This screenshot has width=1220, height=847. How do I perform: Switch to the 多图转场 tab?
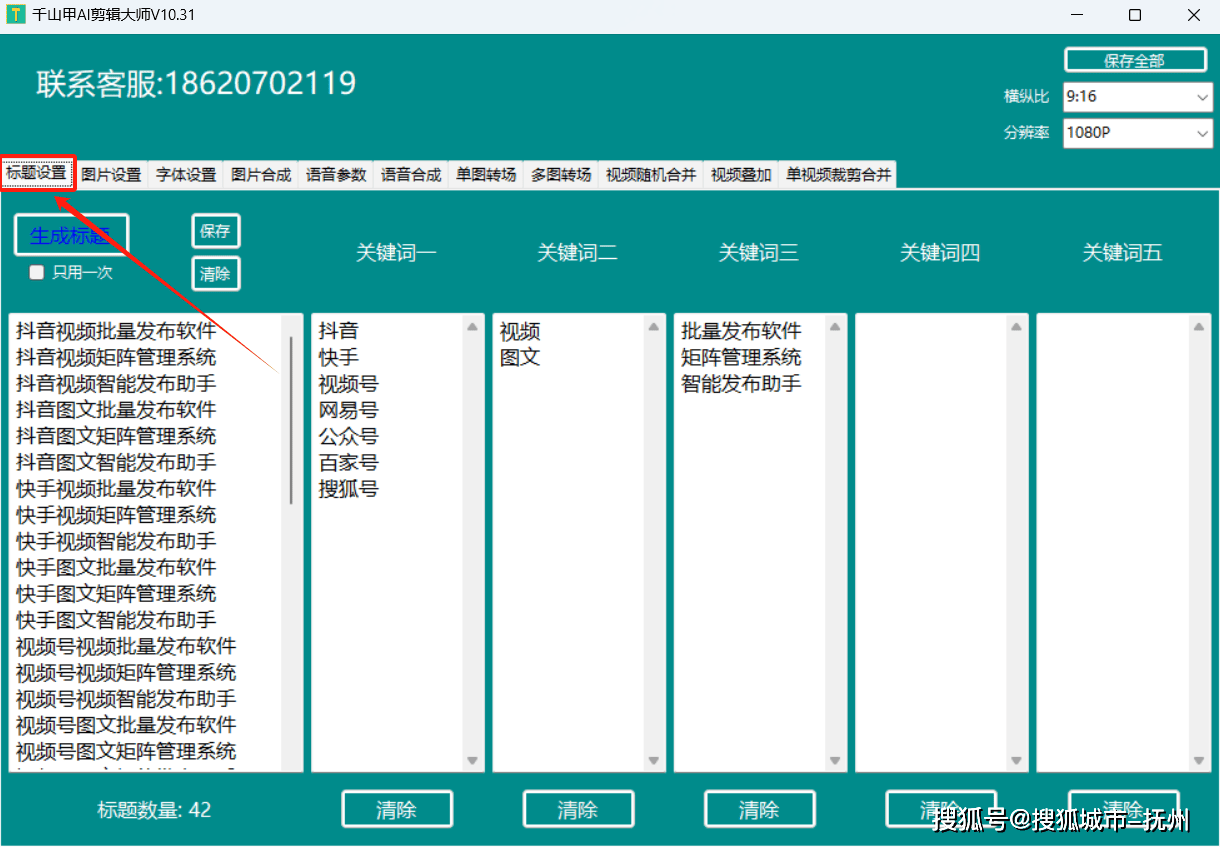click(x=559, y=173)
